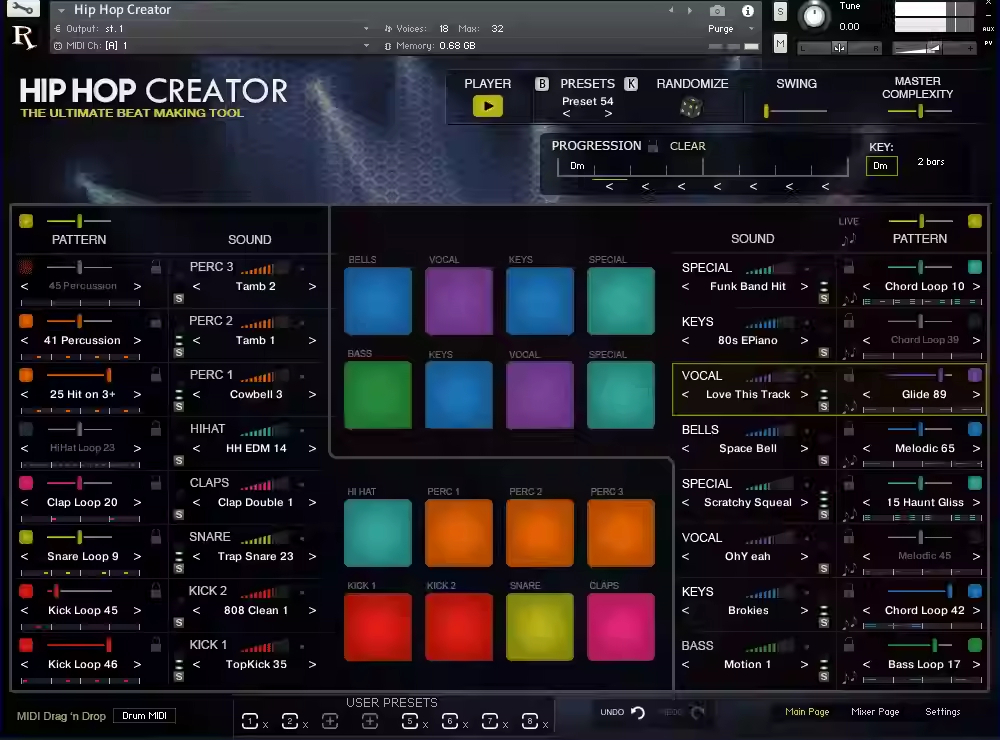
Task: Click the S solo button near Tune
Action: [780, 11]
